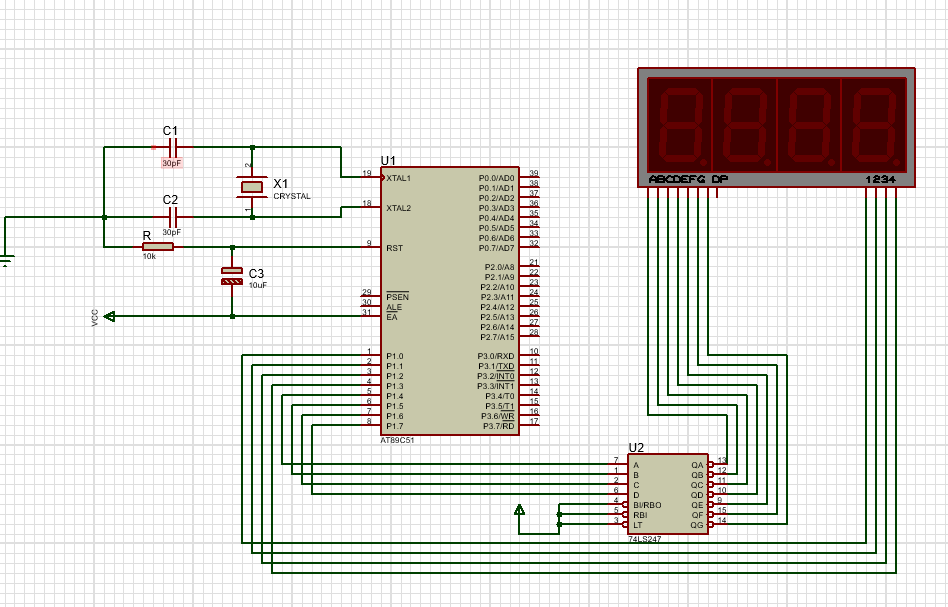
Task: Click the U2 reference label
Action: (636, 448)
